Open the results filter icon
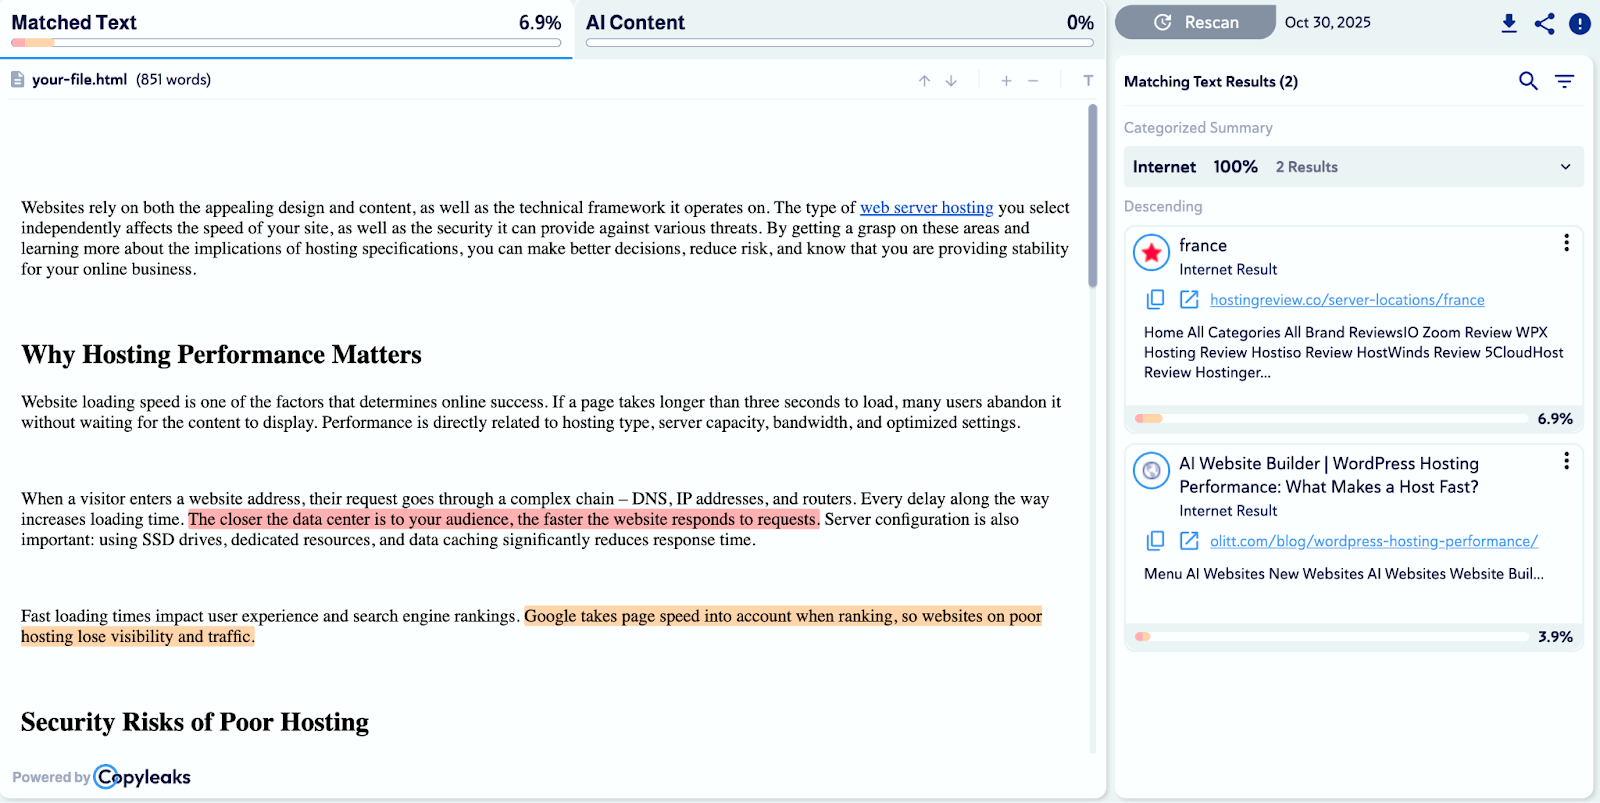The width and height of the screenshot is (1600, 803). (x=1564, y=81)
